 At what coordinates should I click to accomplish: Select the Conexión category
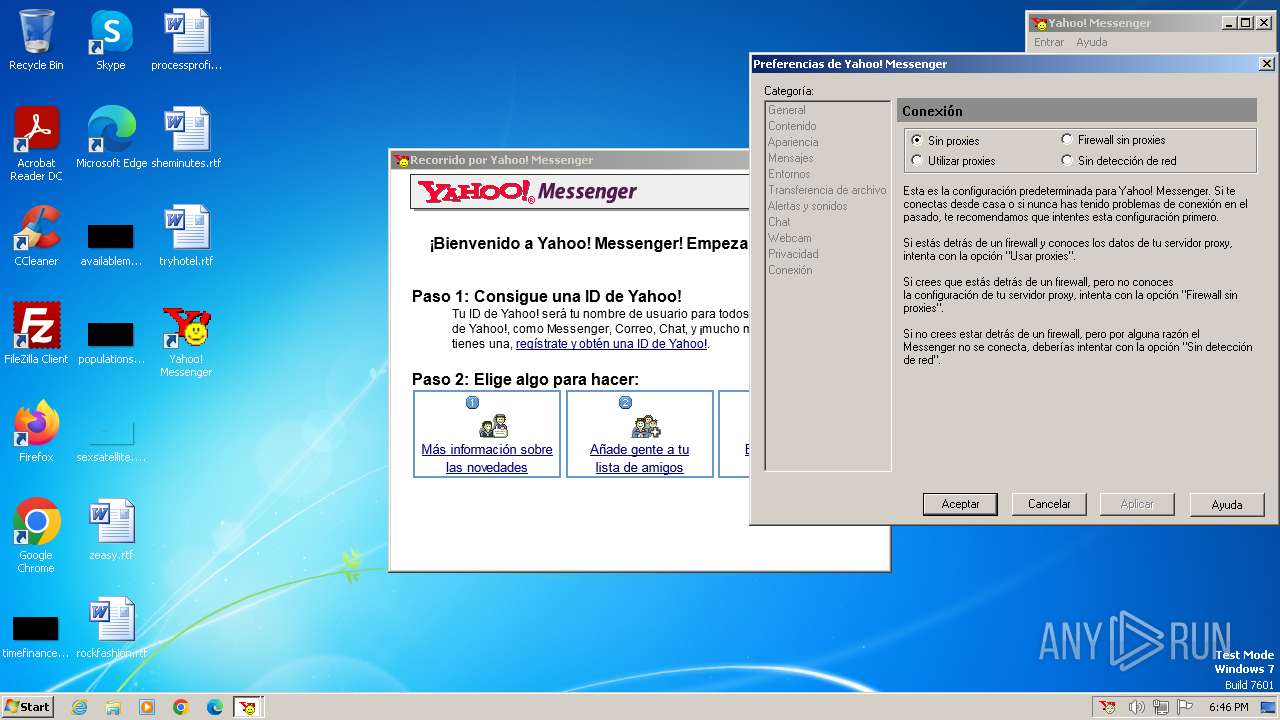pyautogui.click(x=790, y=270)
